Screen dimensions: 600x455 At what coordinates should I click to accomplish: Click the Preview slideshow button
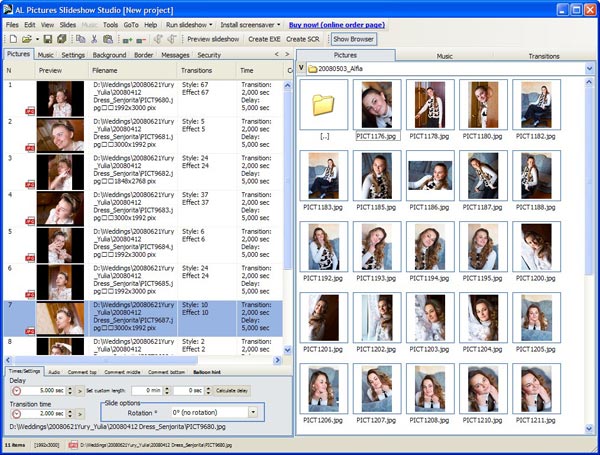(x=214, y=38)
